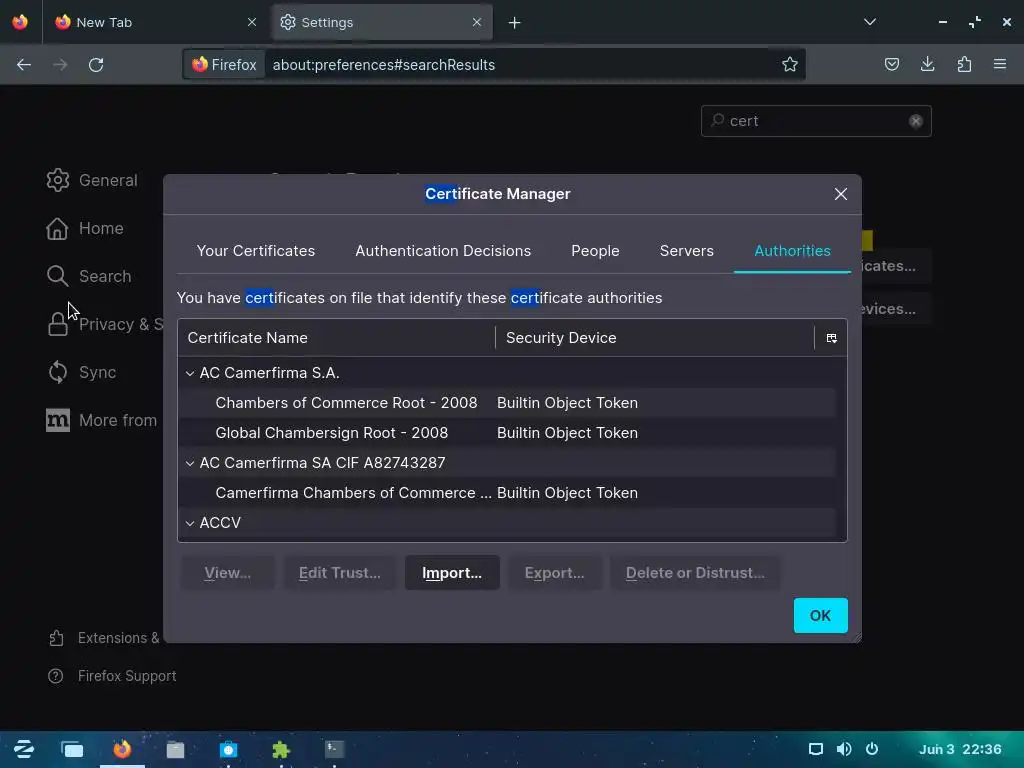This screenshot has height=768, width=1024.
Task: Open a new tab with plus button
Action: pos(515,23)
